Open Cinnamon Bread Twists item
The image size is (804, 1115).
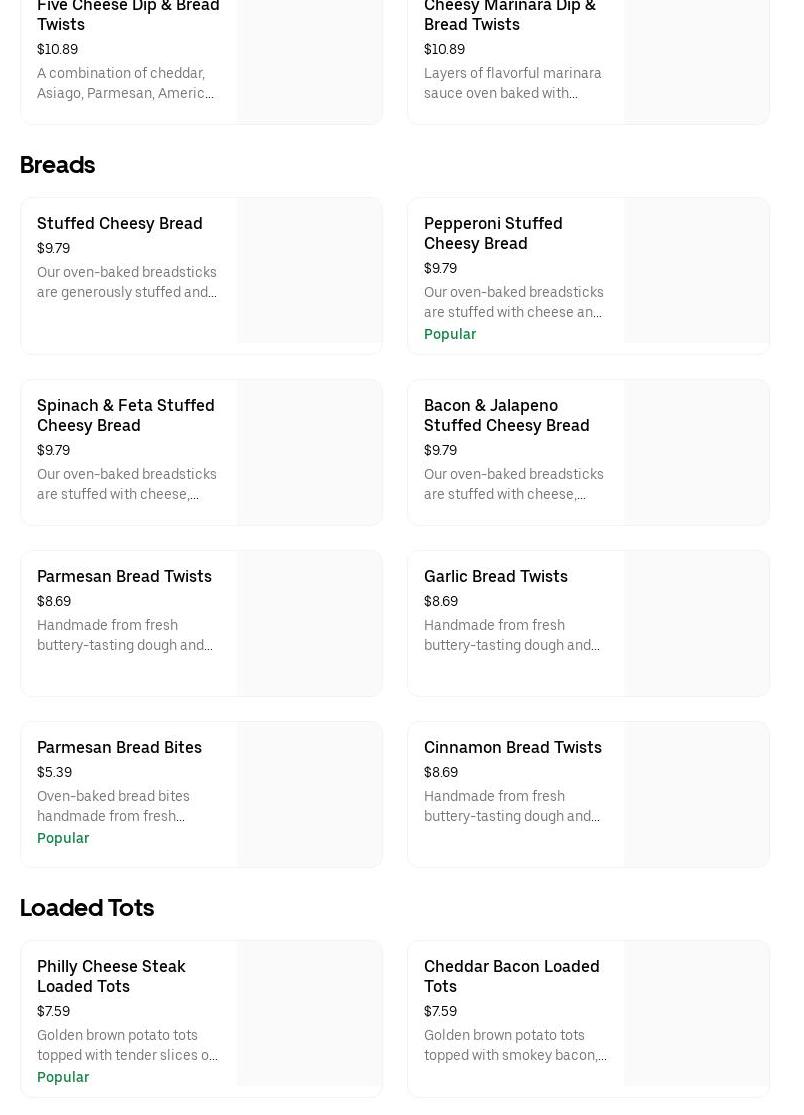point(513,747)
